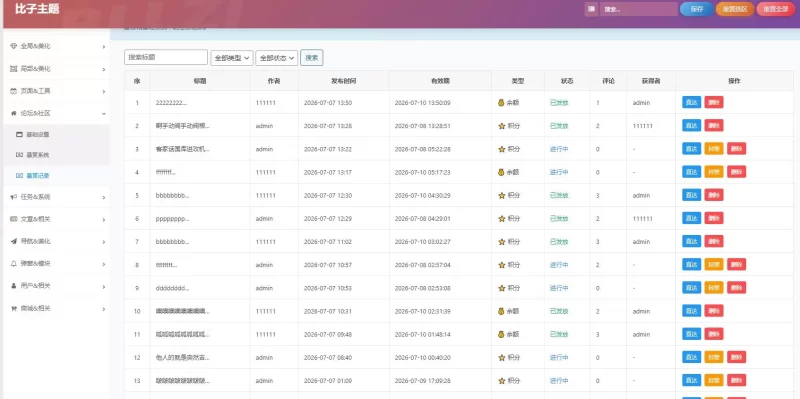The width and height of the screenshot is (800, 399).
Task: Click the 获得者 column header
Action: 651,81
